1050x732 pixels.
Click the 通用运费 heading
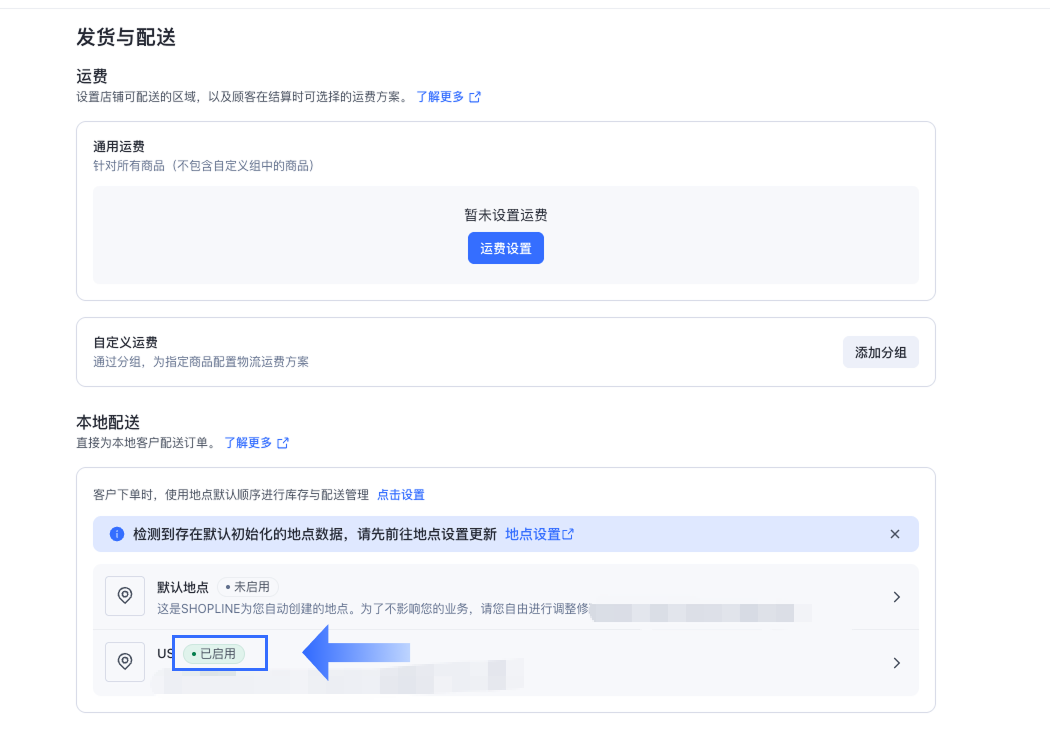[119, 147]
